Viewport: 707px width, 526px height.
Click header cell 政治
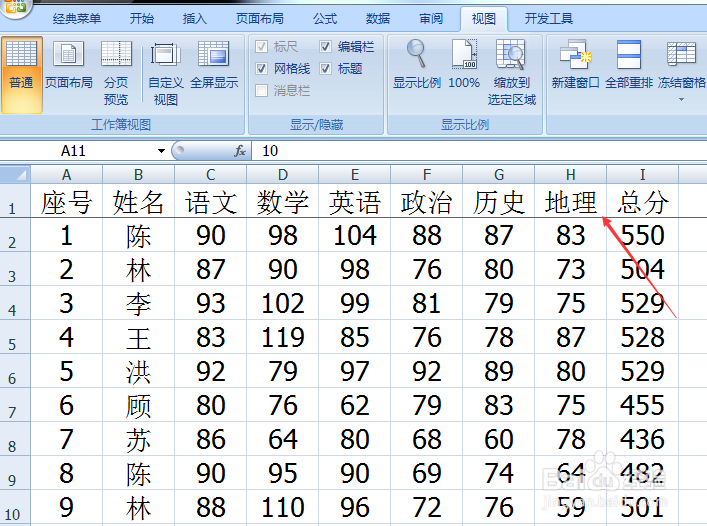(x=427, y=201)
